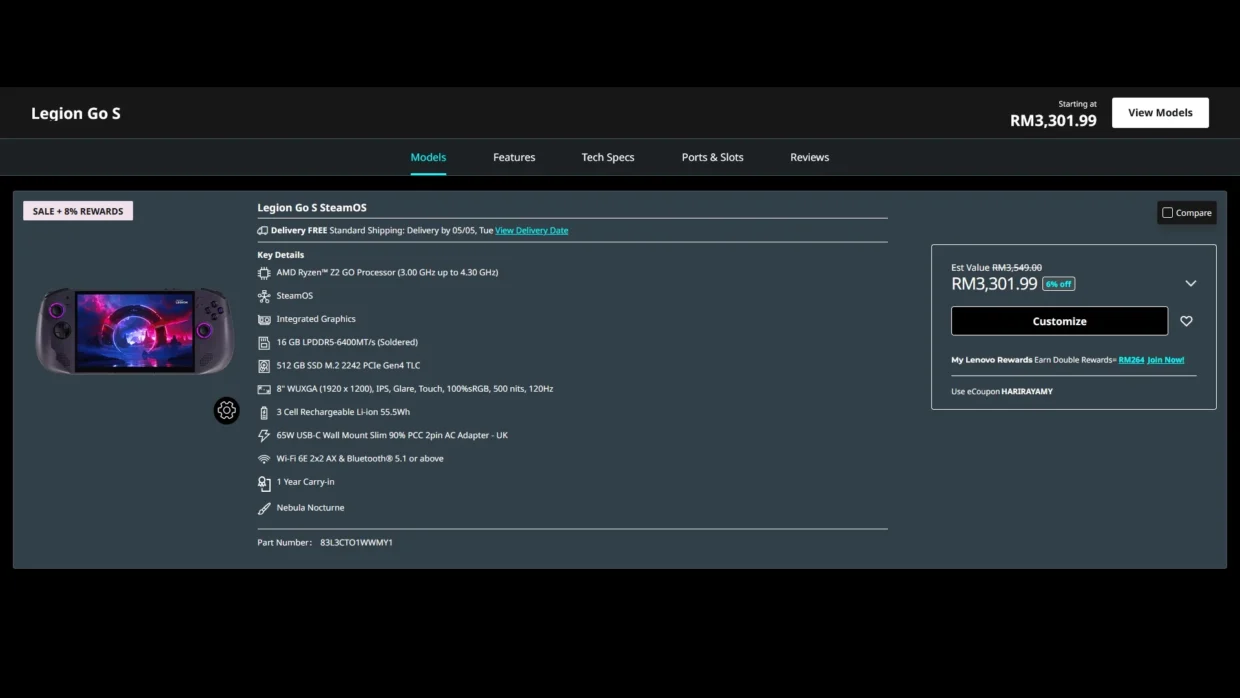The width and height of the screenshot is (1240, 698).
Task: Go to the Reviews tab
Action: (809, 157)
